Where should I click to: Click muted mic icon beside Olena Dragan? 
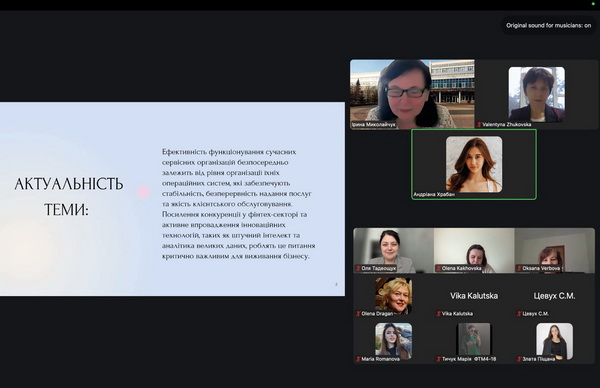[x=359, y=314]
